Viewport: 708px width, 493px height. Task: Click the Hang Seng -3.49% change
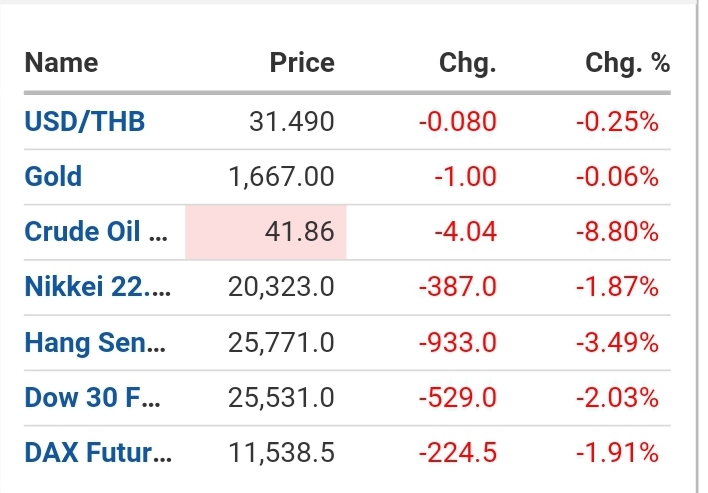617,343
